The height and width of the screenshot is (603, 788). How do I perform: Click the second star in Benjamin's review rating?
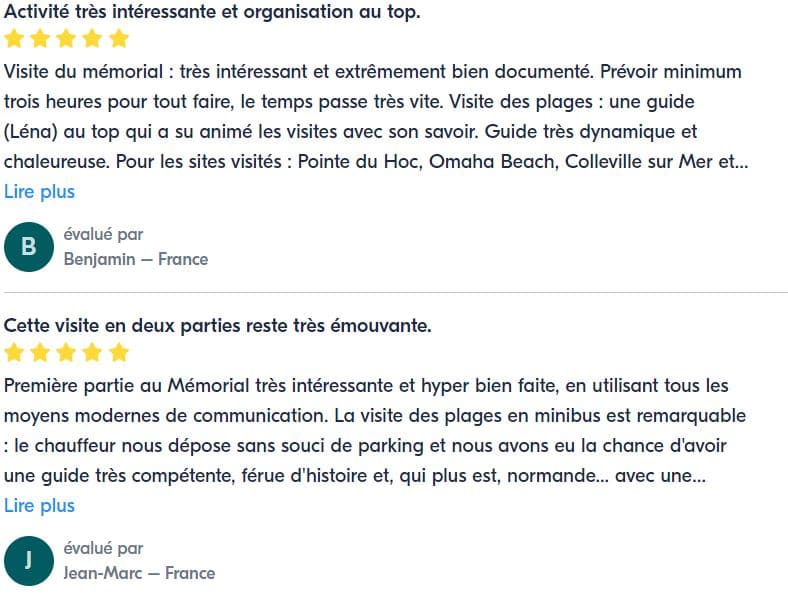tap(41, 39)
